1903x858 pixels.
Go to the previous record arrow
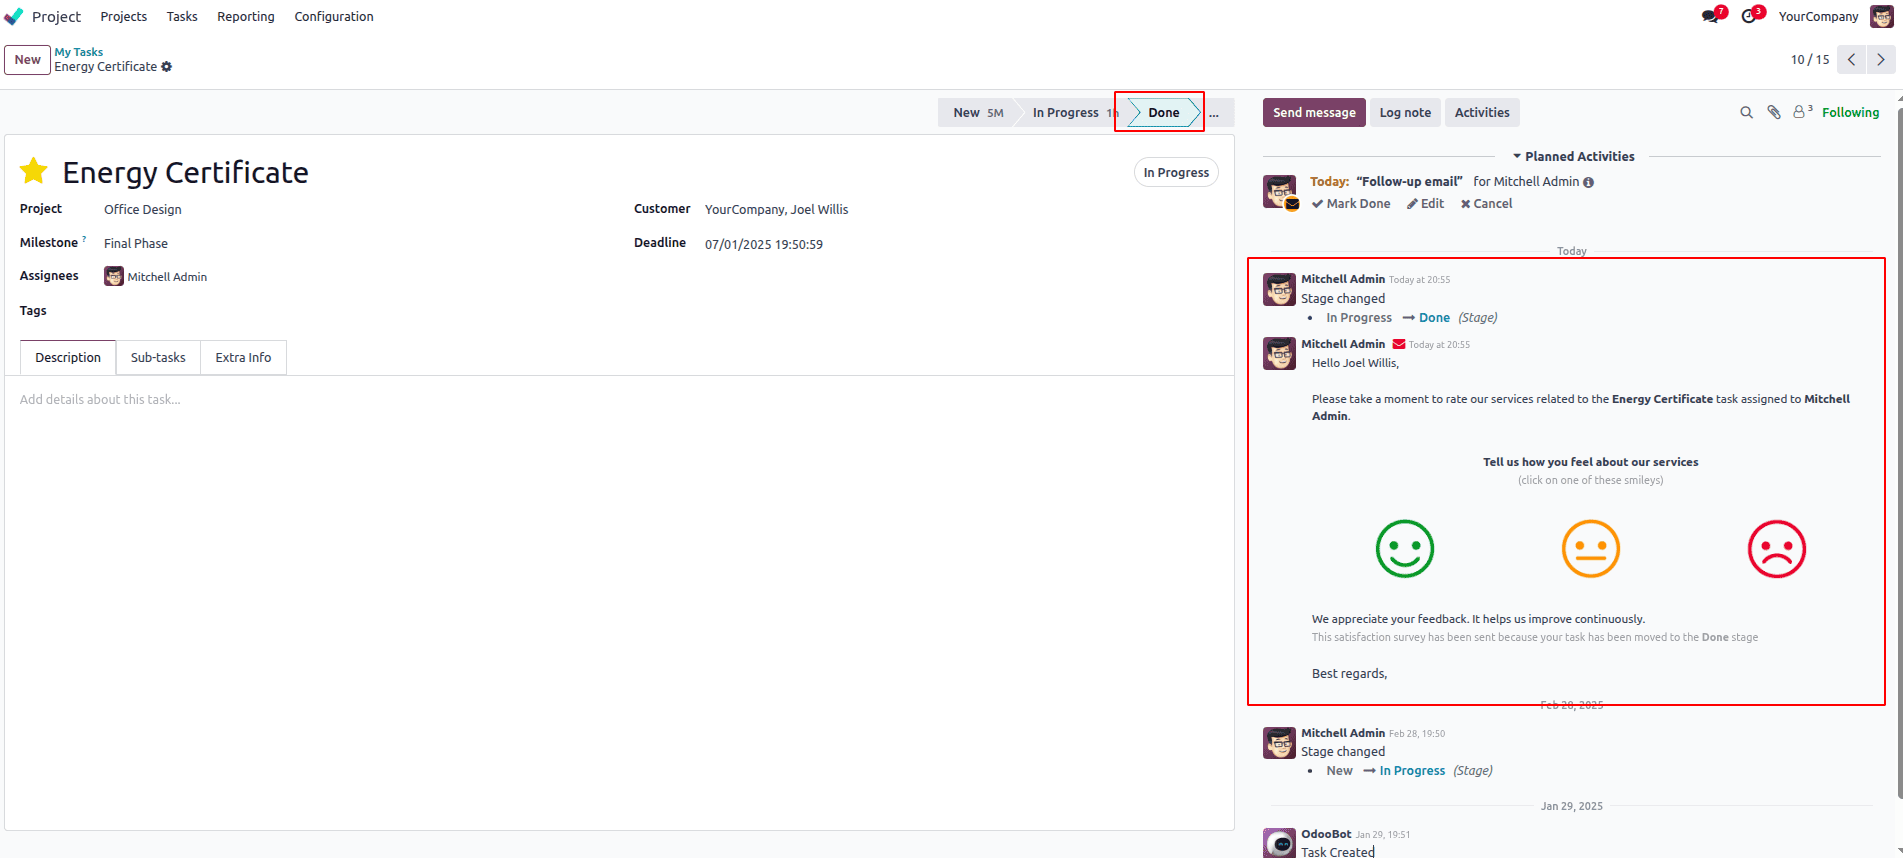point(1852,59)
